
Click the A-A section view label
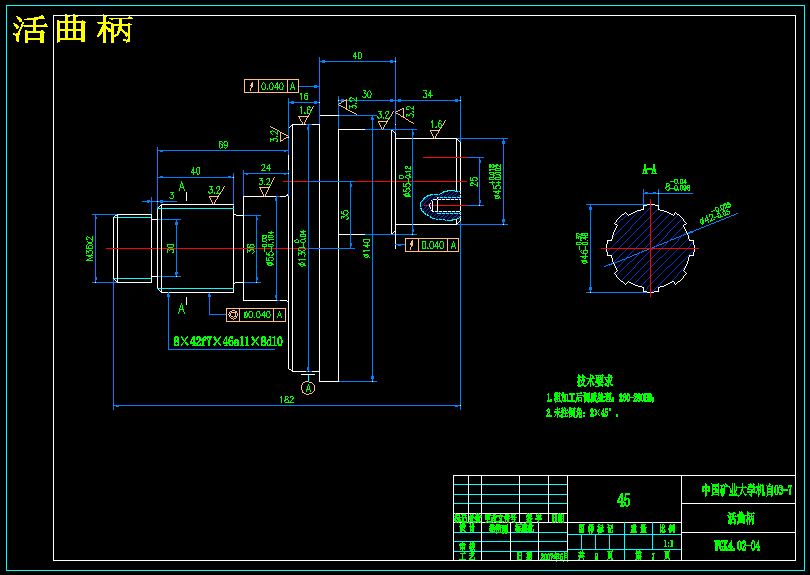[649, 169]
